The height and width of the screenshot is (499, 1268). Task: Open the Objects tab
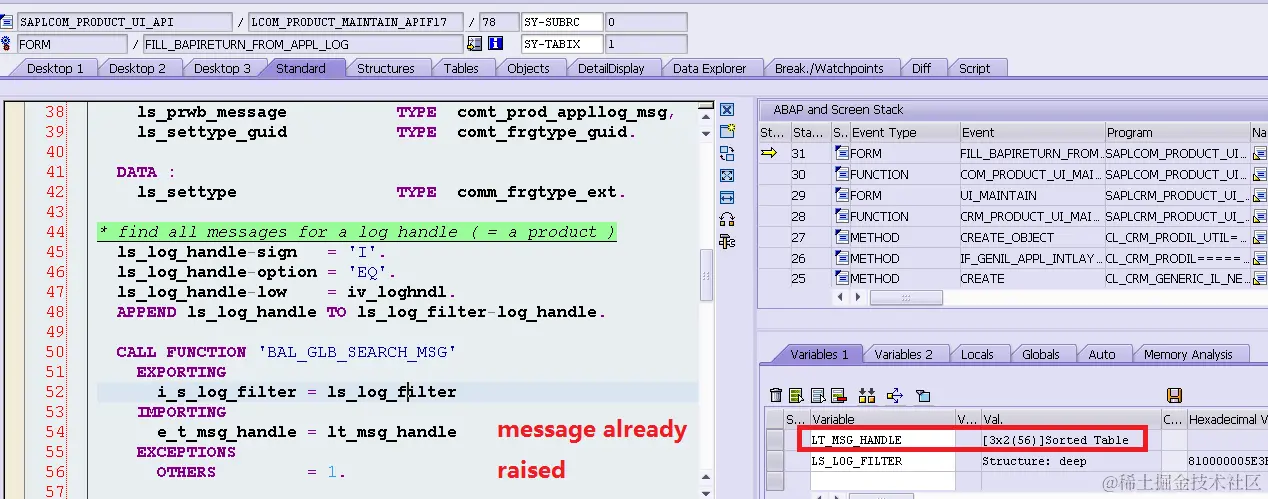528,68
